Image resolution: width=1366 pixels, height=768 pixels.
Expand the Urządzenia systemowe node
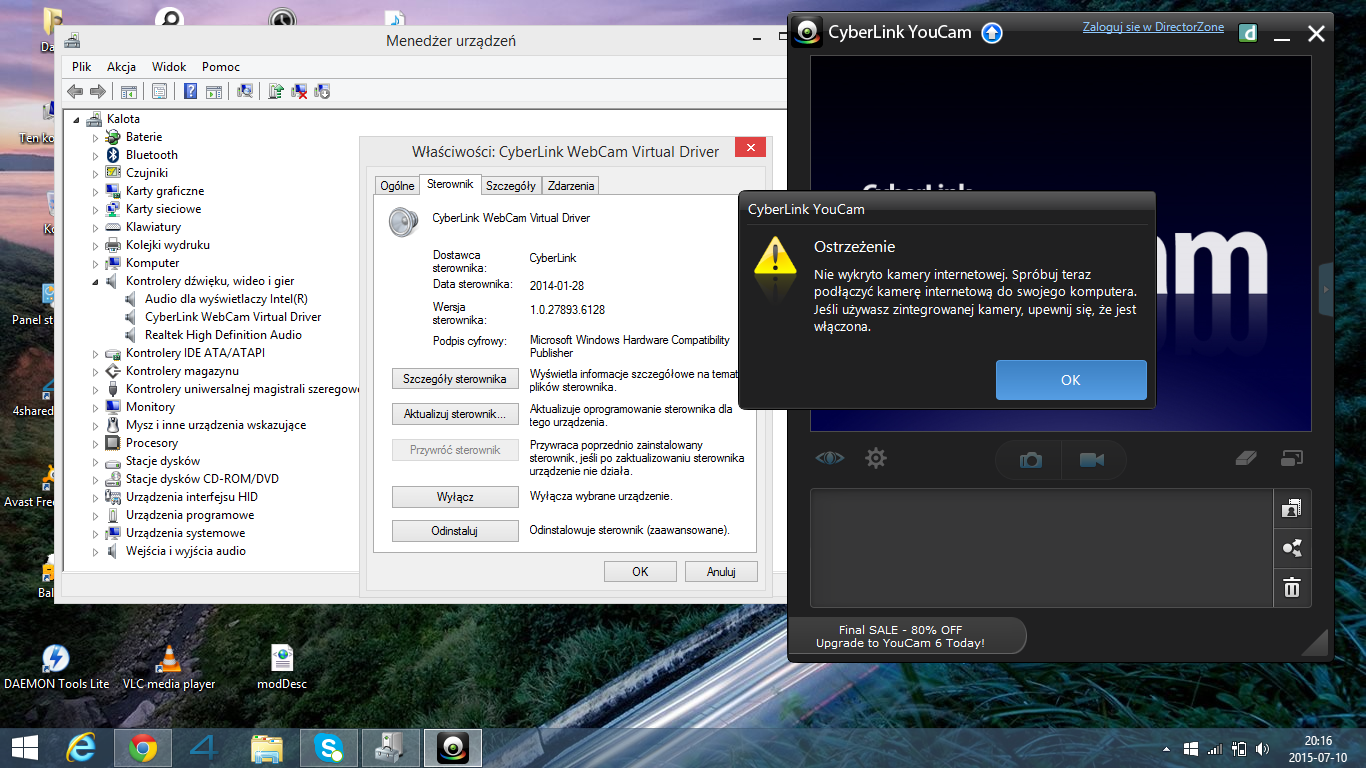pyautogui.click(x=96, y=533)
